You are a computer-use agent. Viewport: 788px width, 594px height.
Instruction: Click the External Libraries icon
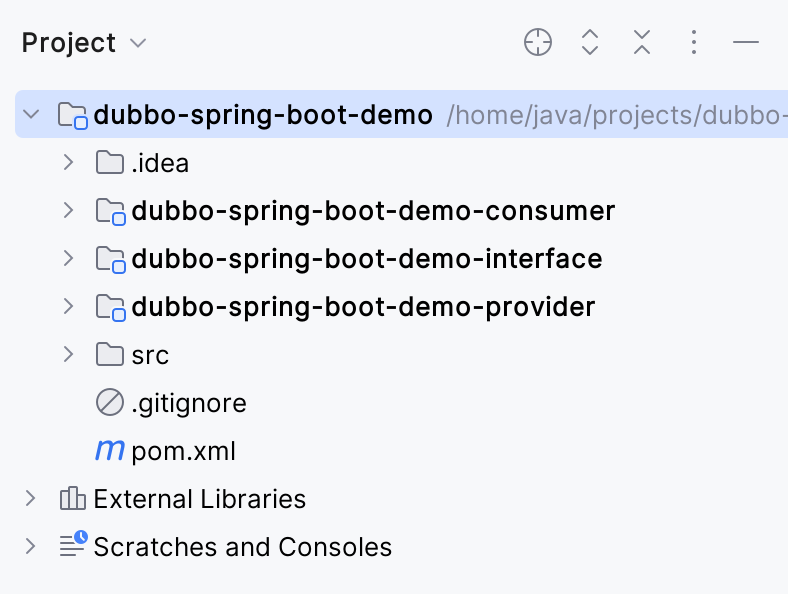click(72, 499)
